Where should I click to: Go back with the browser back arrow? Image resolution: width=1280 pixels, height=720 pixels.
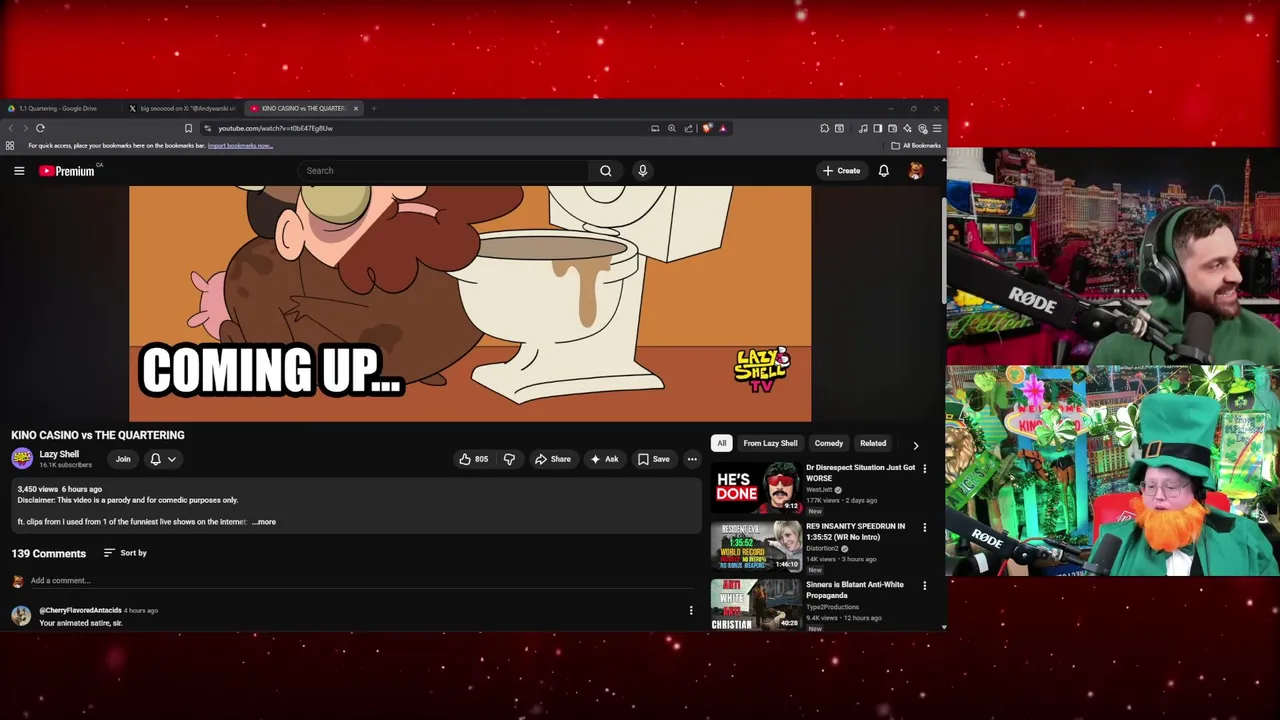tap(11, 128)
